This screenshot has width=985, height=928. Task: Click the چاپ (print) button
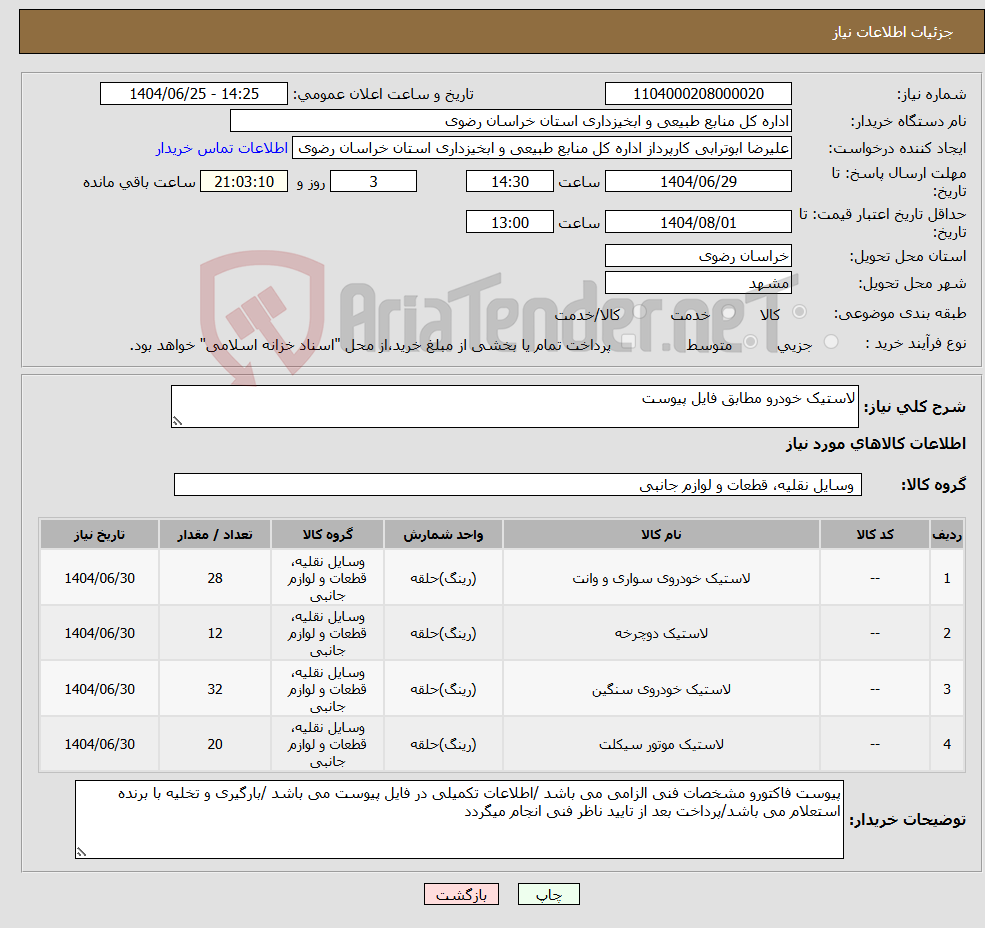click(548, 894)
